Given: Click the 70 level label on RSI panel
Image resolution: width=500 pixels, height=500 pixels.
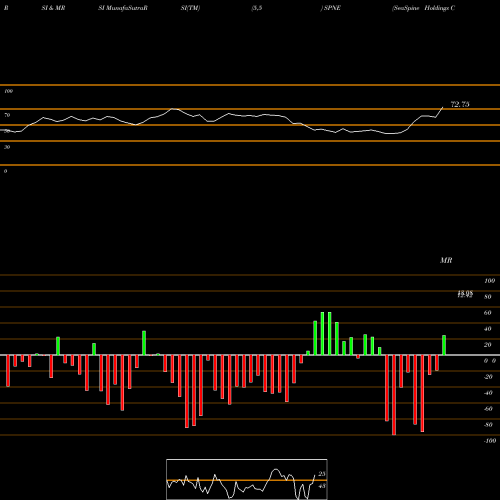Looking at the screenshot, I should [7, 115].
